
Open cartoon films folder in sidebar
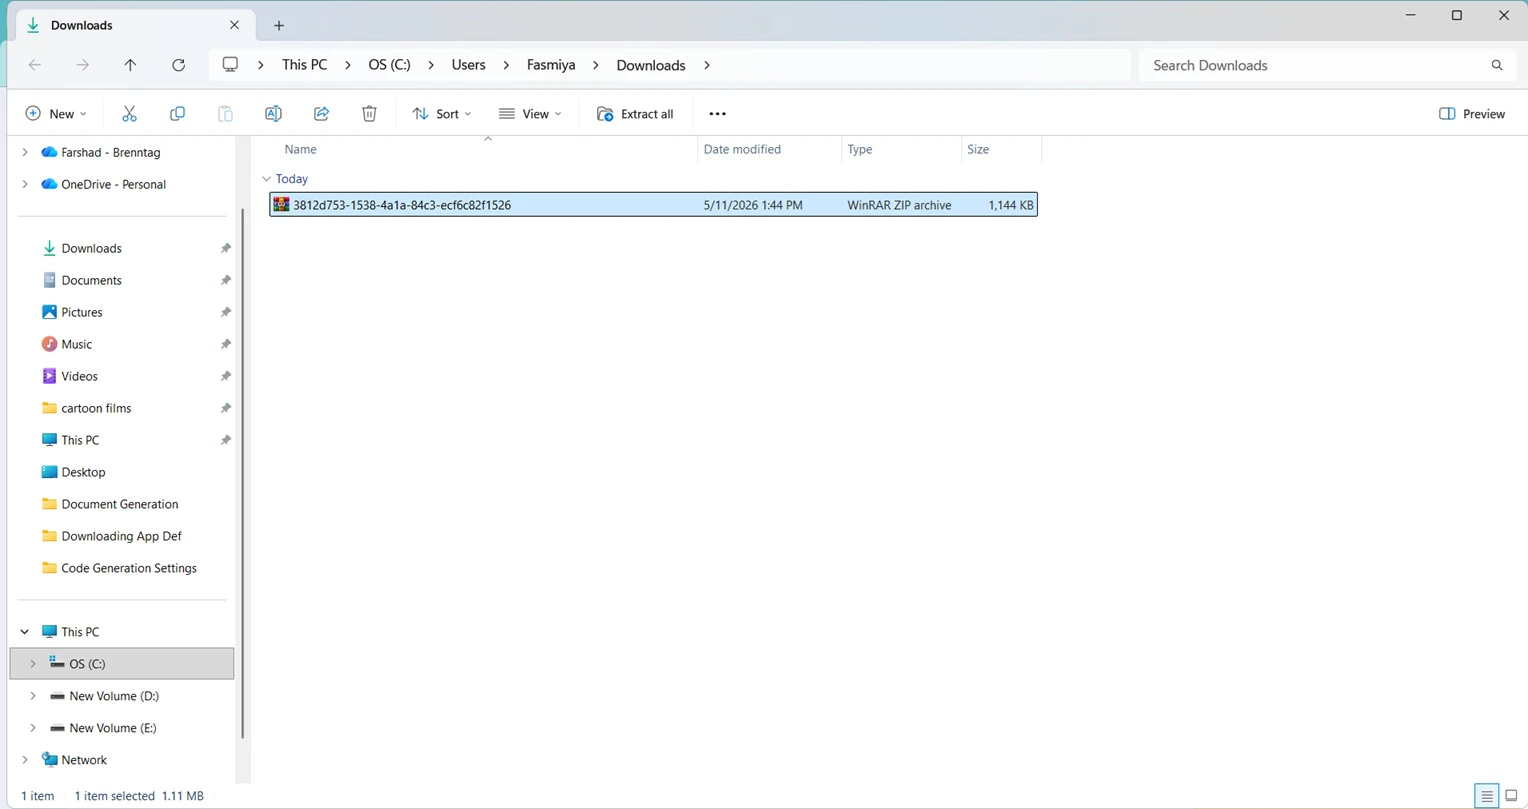pyautogui.click(x=96, y=408)
